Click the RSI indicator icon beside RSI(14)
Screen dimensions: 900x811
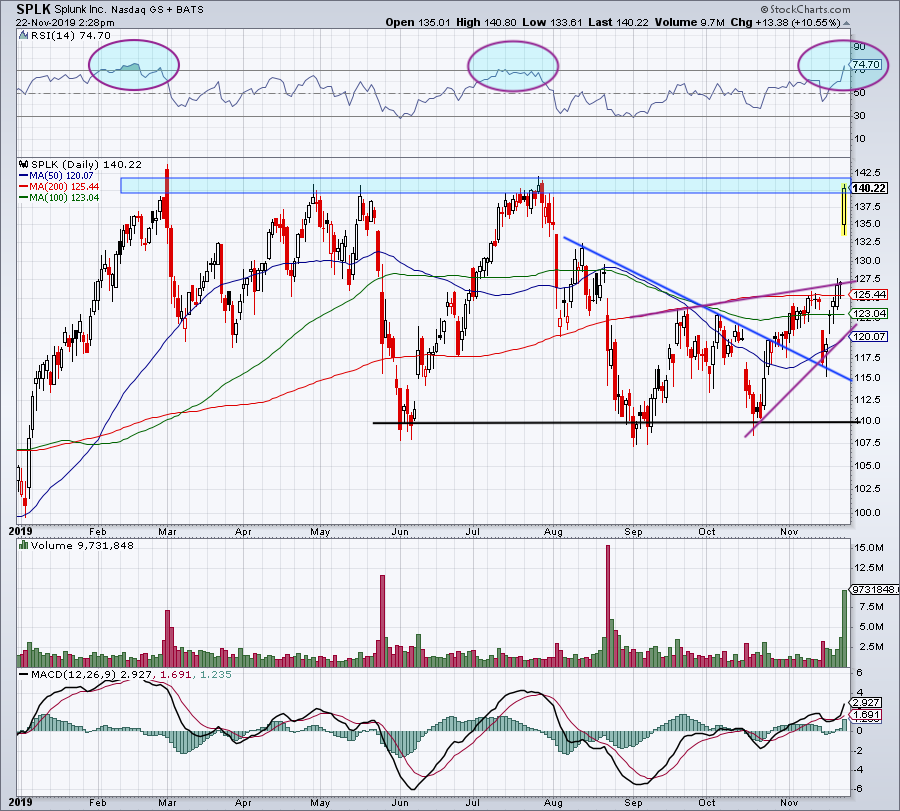[x=23, y=36]
